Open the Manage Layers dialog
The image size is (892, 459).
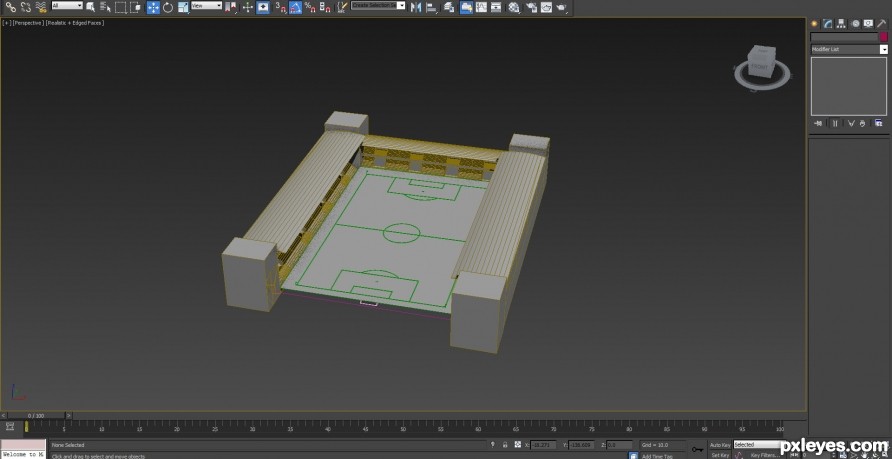pos(449,7)
